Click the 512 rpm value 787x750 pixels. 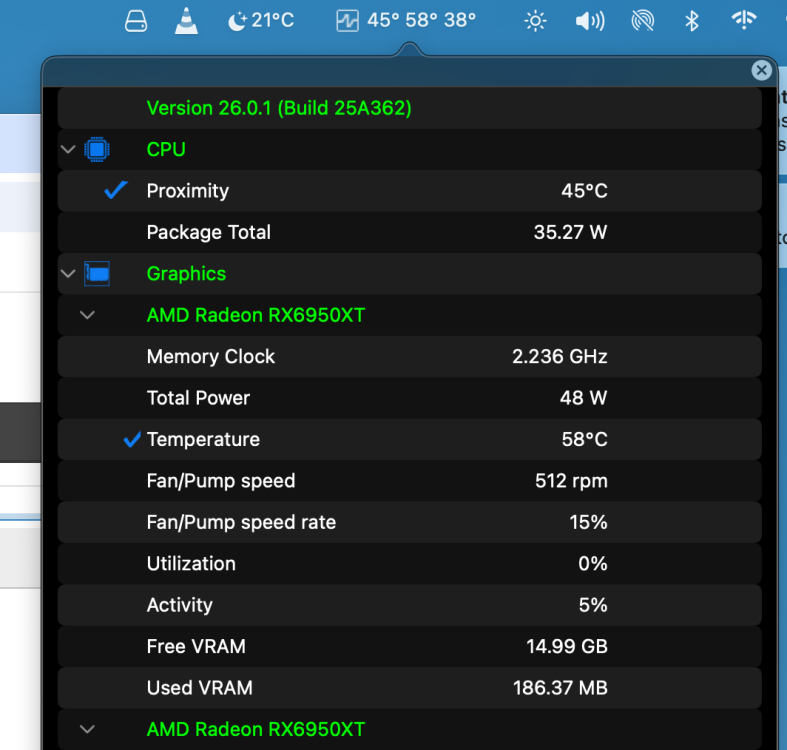571,481
